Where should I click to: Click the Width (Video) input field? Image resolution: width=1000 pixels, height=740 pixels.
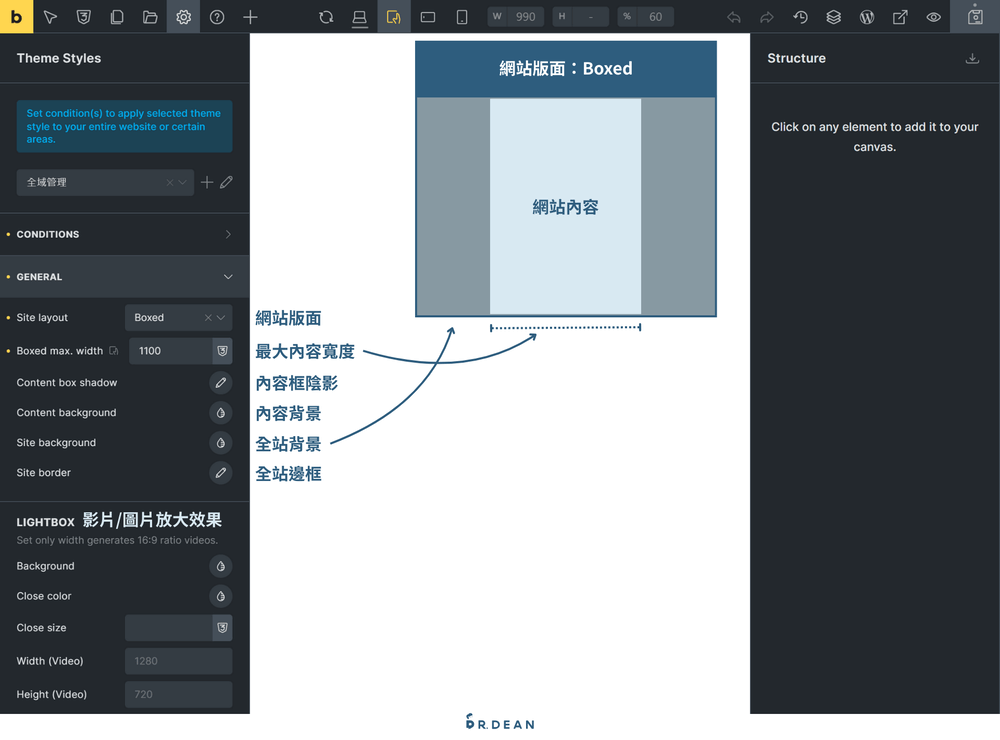[178, 661]
